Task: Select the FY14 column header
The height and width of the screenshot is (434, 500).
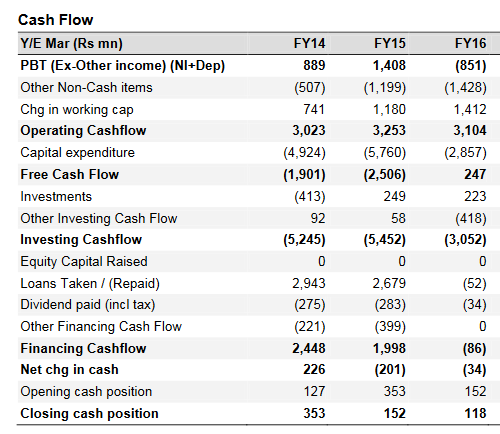Action: [309, 44]
